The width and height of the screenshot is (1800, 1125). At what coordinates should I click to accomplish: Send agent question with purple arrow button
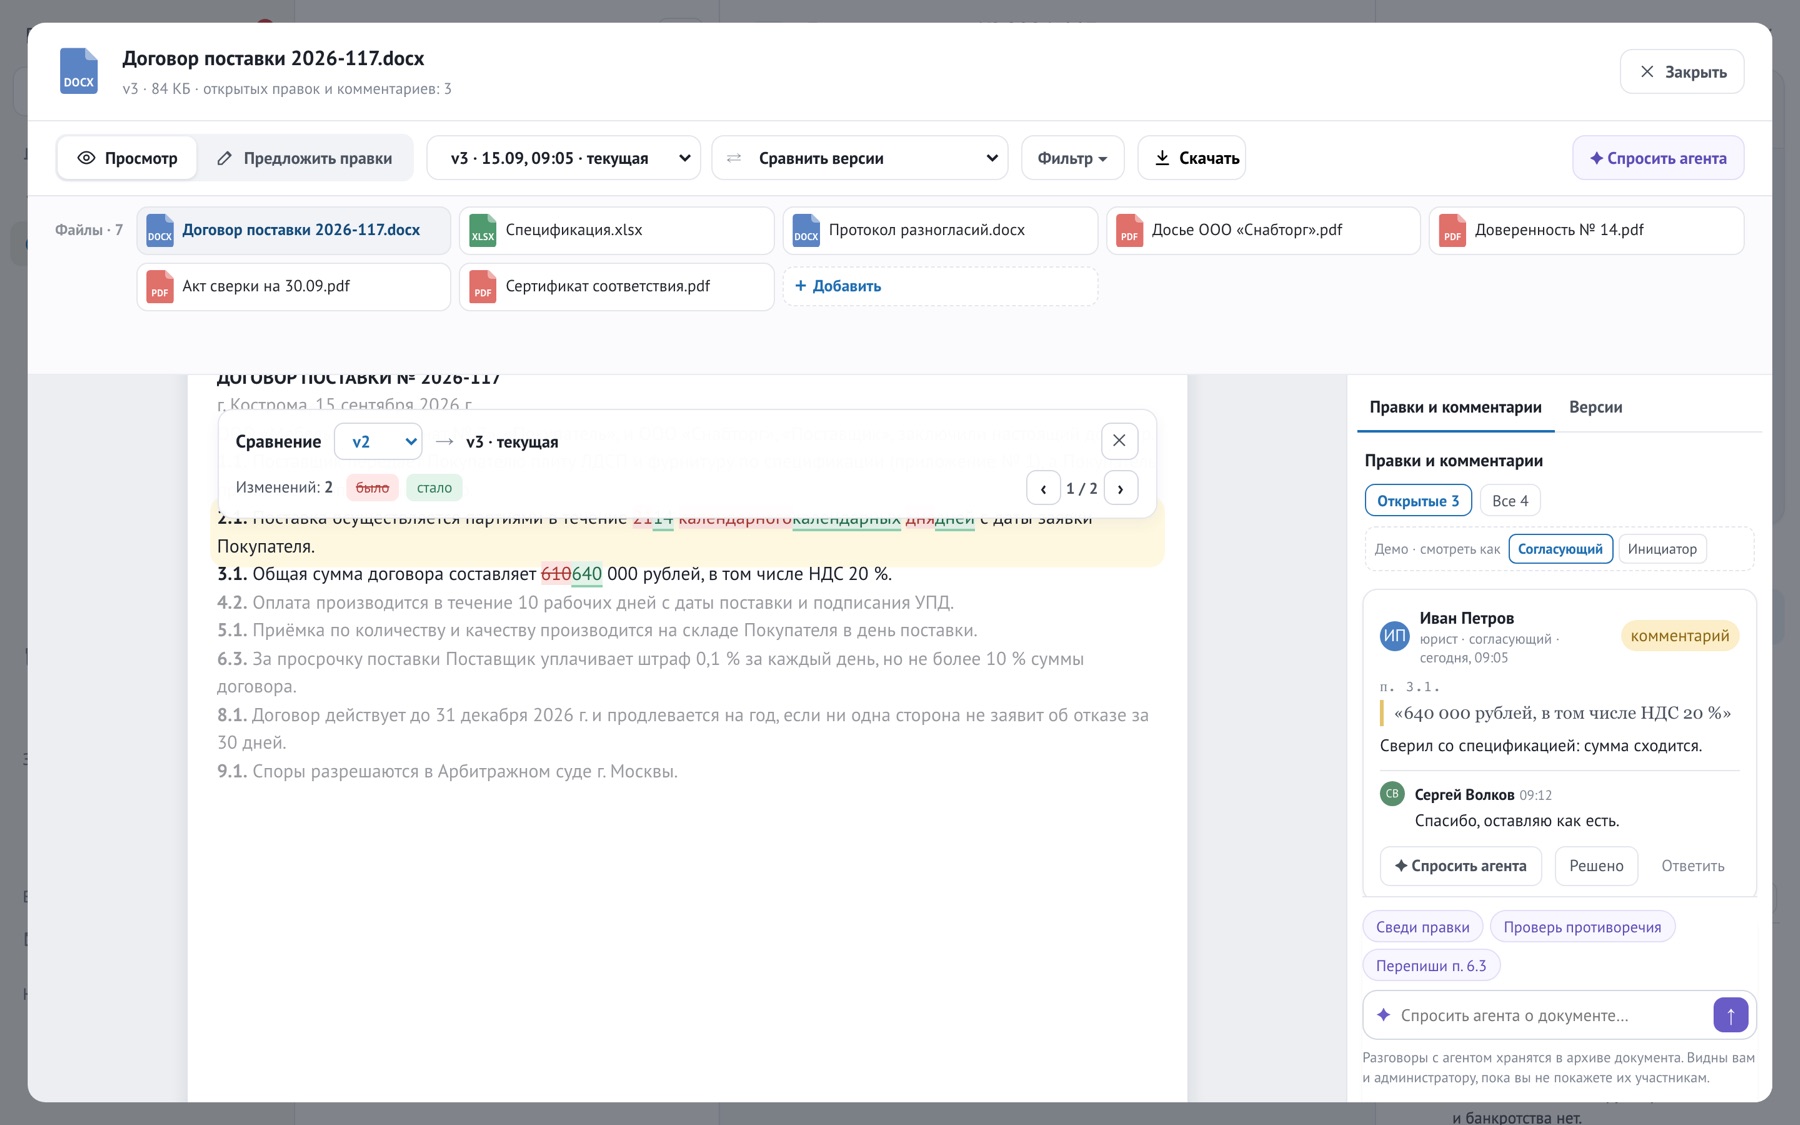click(x=1730, y=1015)
